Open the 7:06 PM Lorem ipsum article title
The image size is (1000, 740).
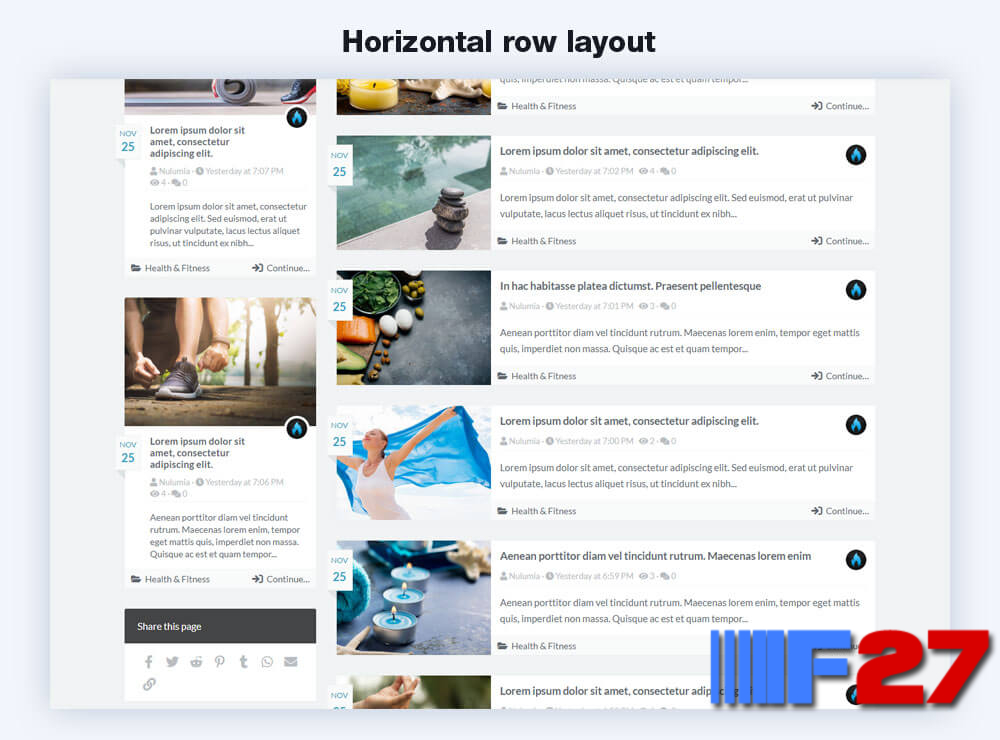click(197, 453)
